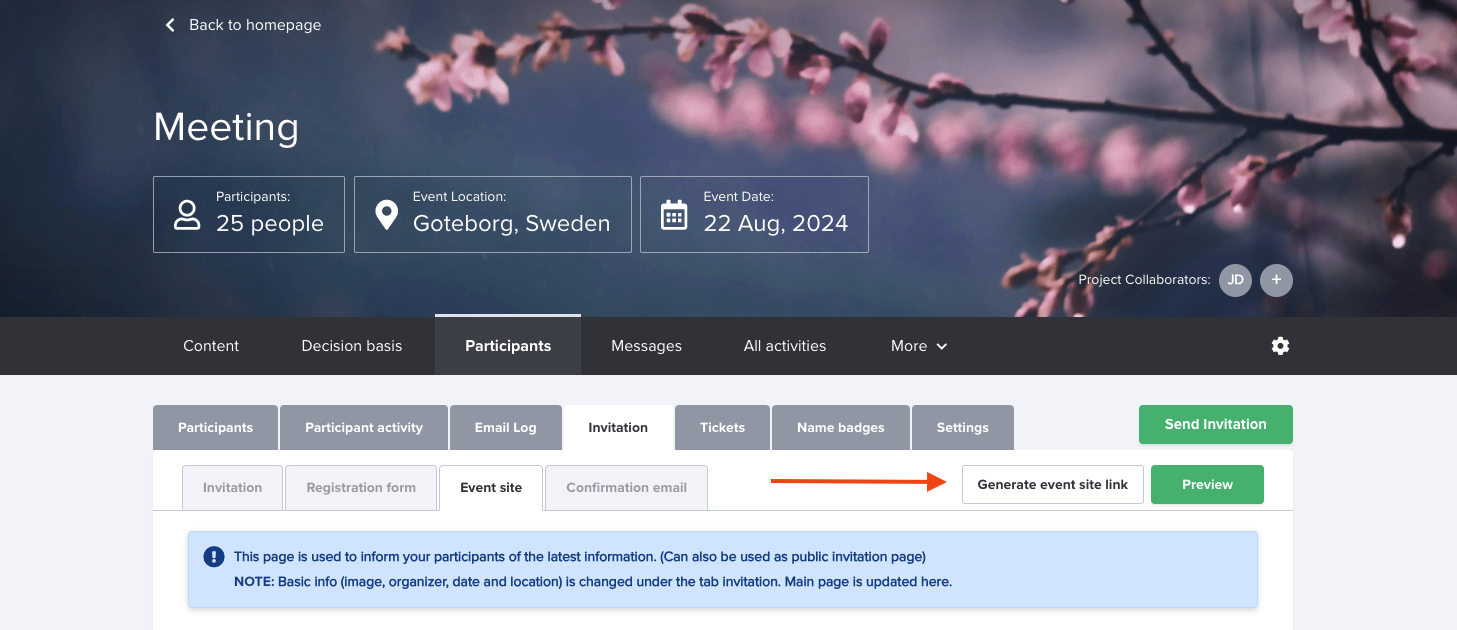Viewport: 1457px width, 630px height.
Task: Select the Invitation section tab
Action: click(x=618, y=428)
